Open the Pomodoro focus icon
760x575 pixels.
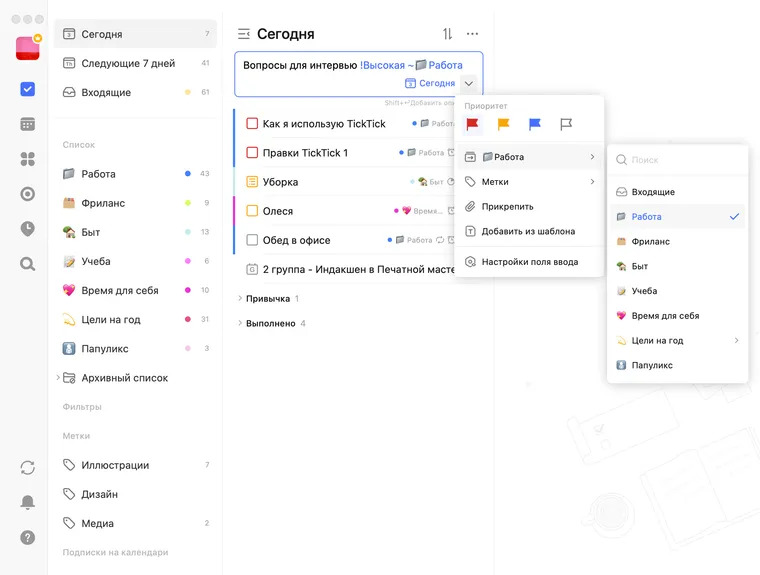(27, 194)
